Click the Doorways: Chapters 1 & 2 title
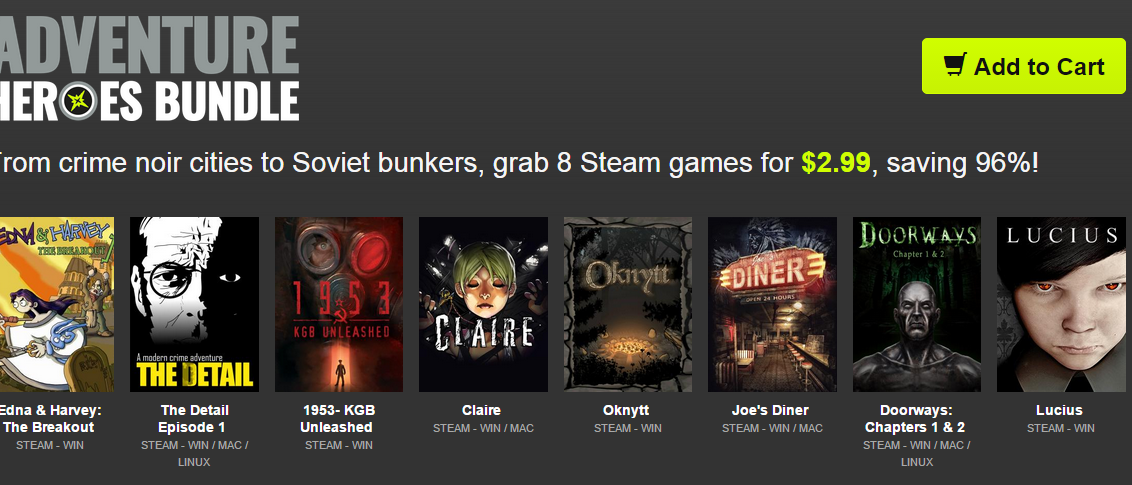The height and width of the screenshot is (485, 1132). point(915,419)
